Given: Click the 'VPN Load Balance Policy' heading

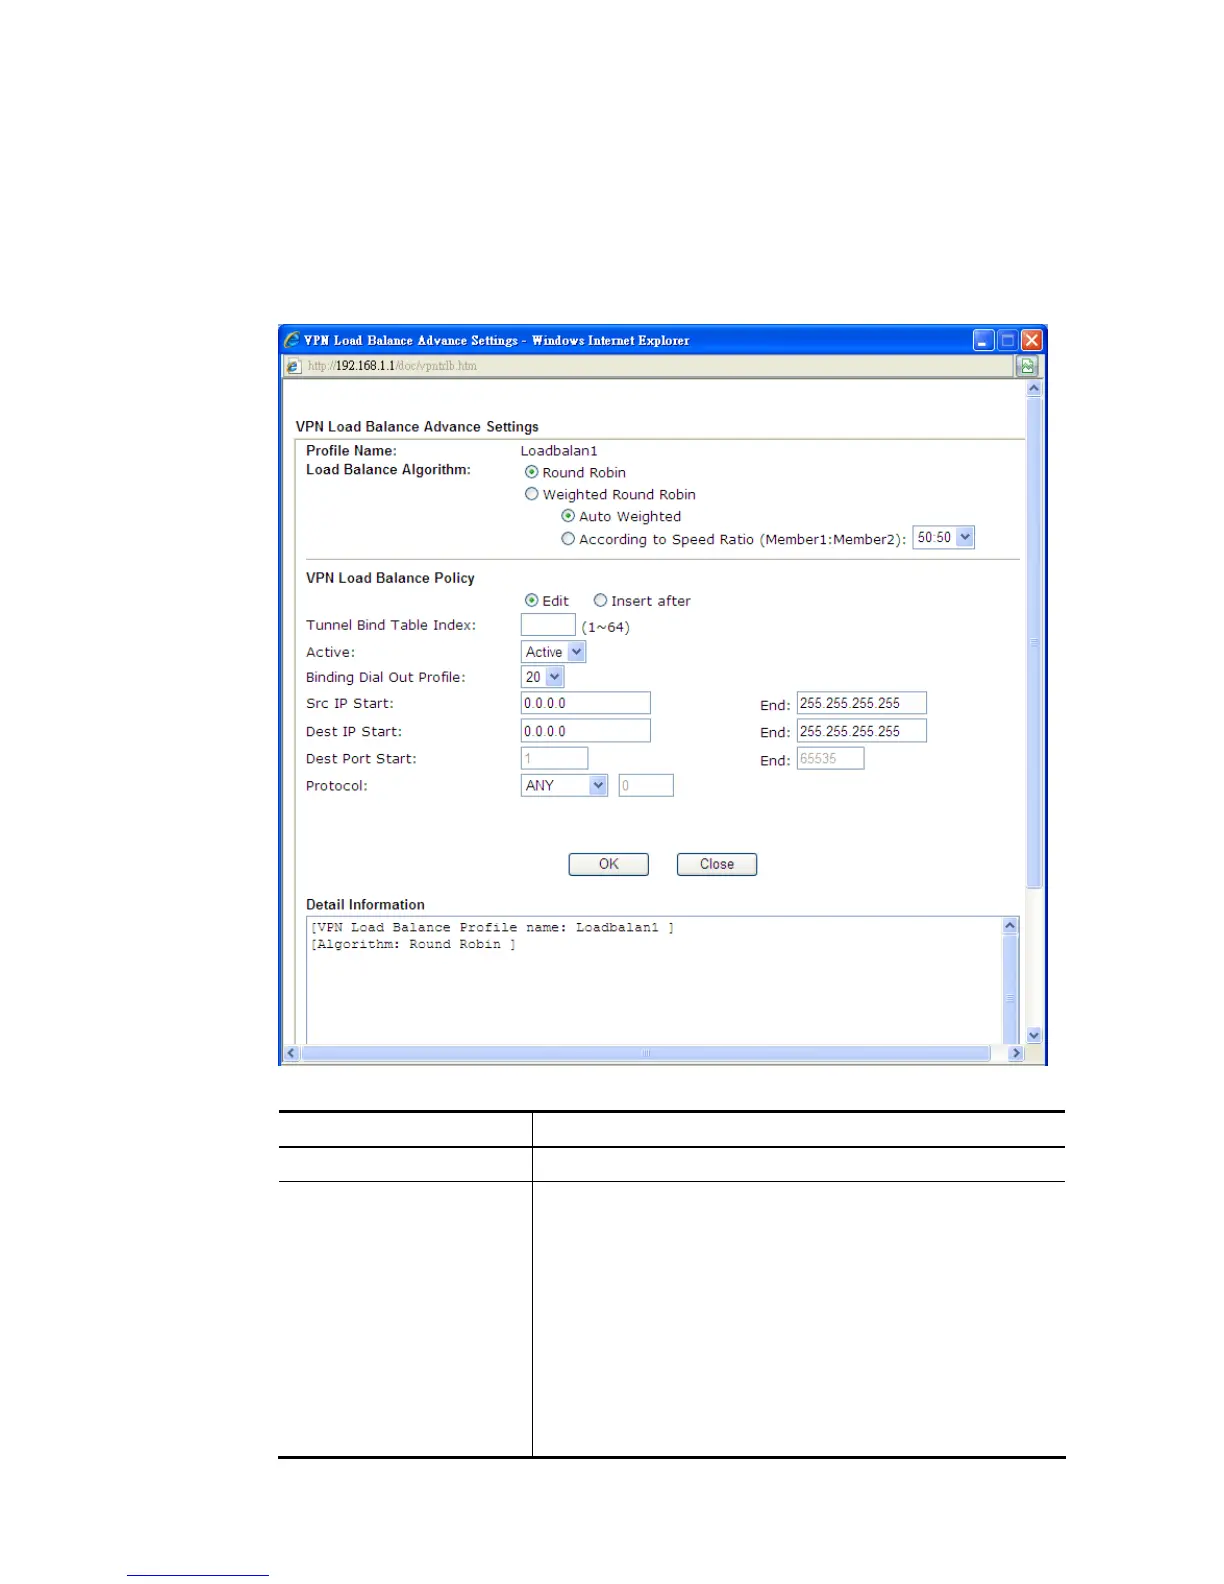Looking at the screenshot, I should point(390,578).
